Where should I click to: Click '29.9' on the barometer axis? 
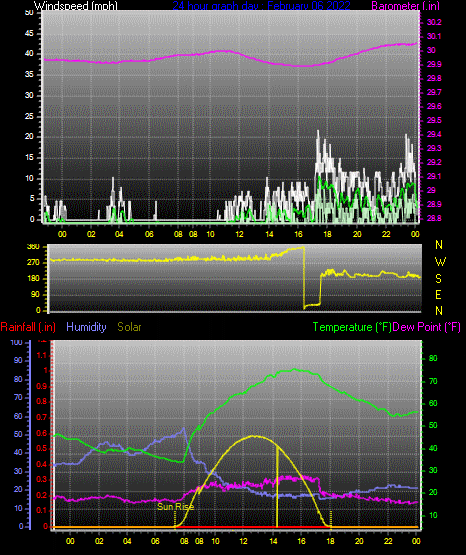(434, 64)
